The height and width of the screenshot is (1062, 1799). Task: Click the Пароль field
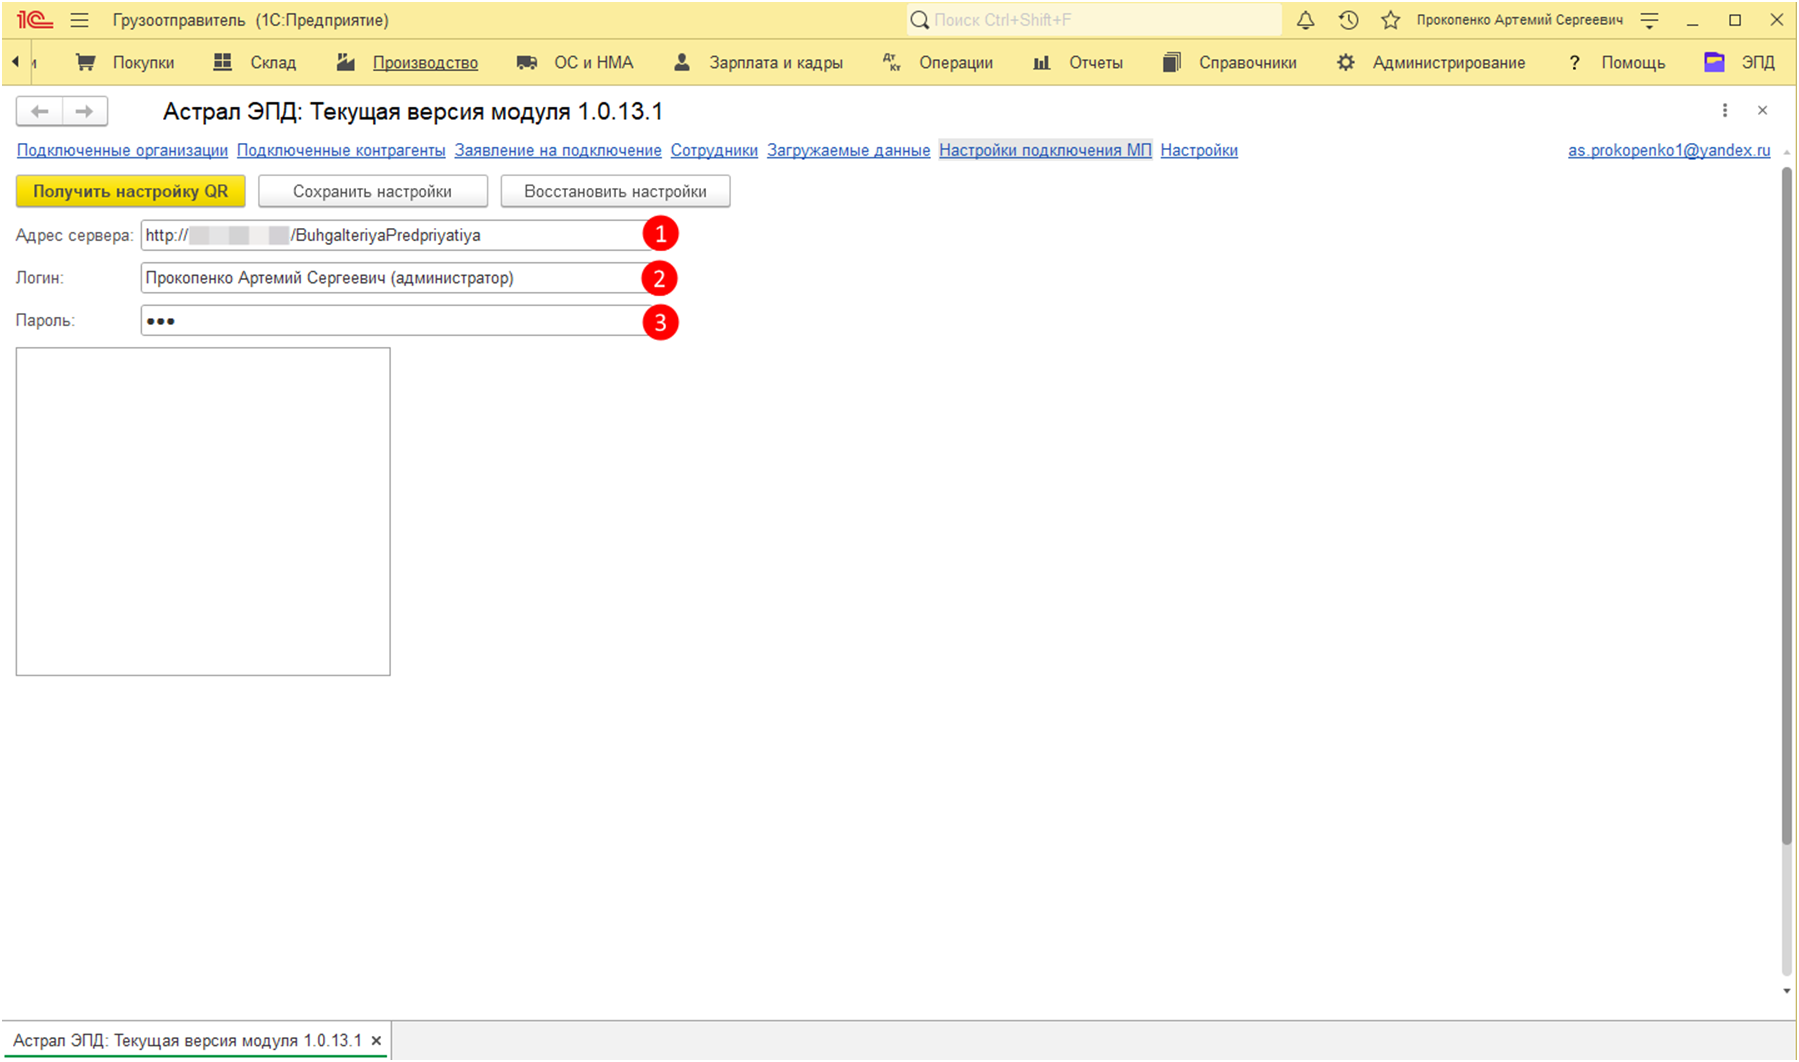click(397, 320)
